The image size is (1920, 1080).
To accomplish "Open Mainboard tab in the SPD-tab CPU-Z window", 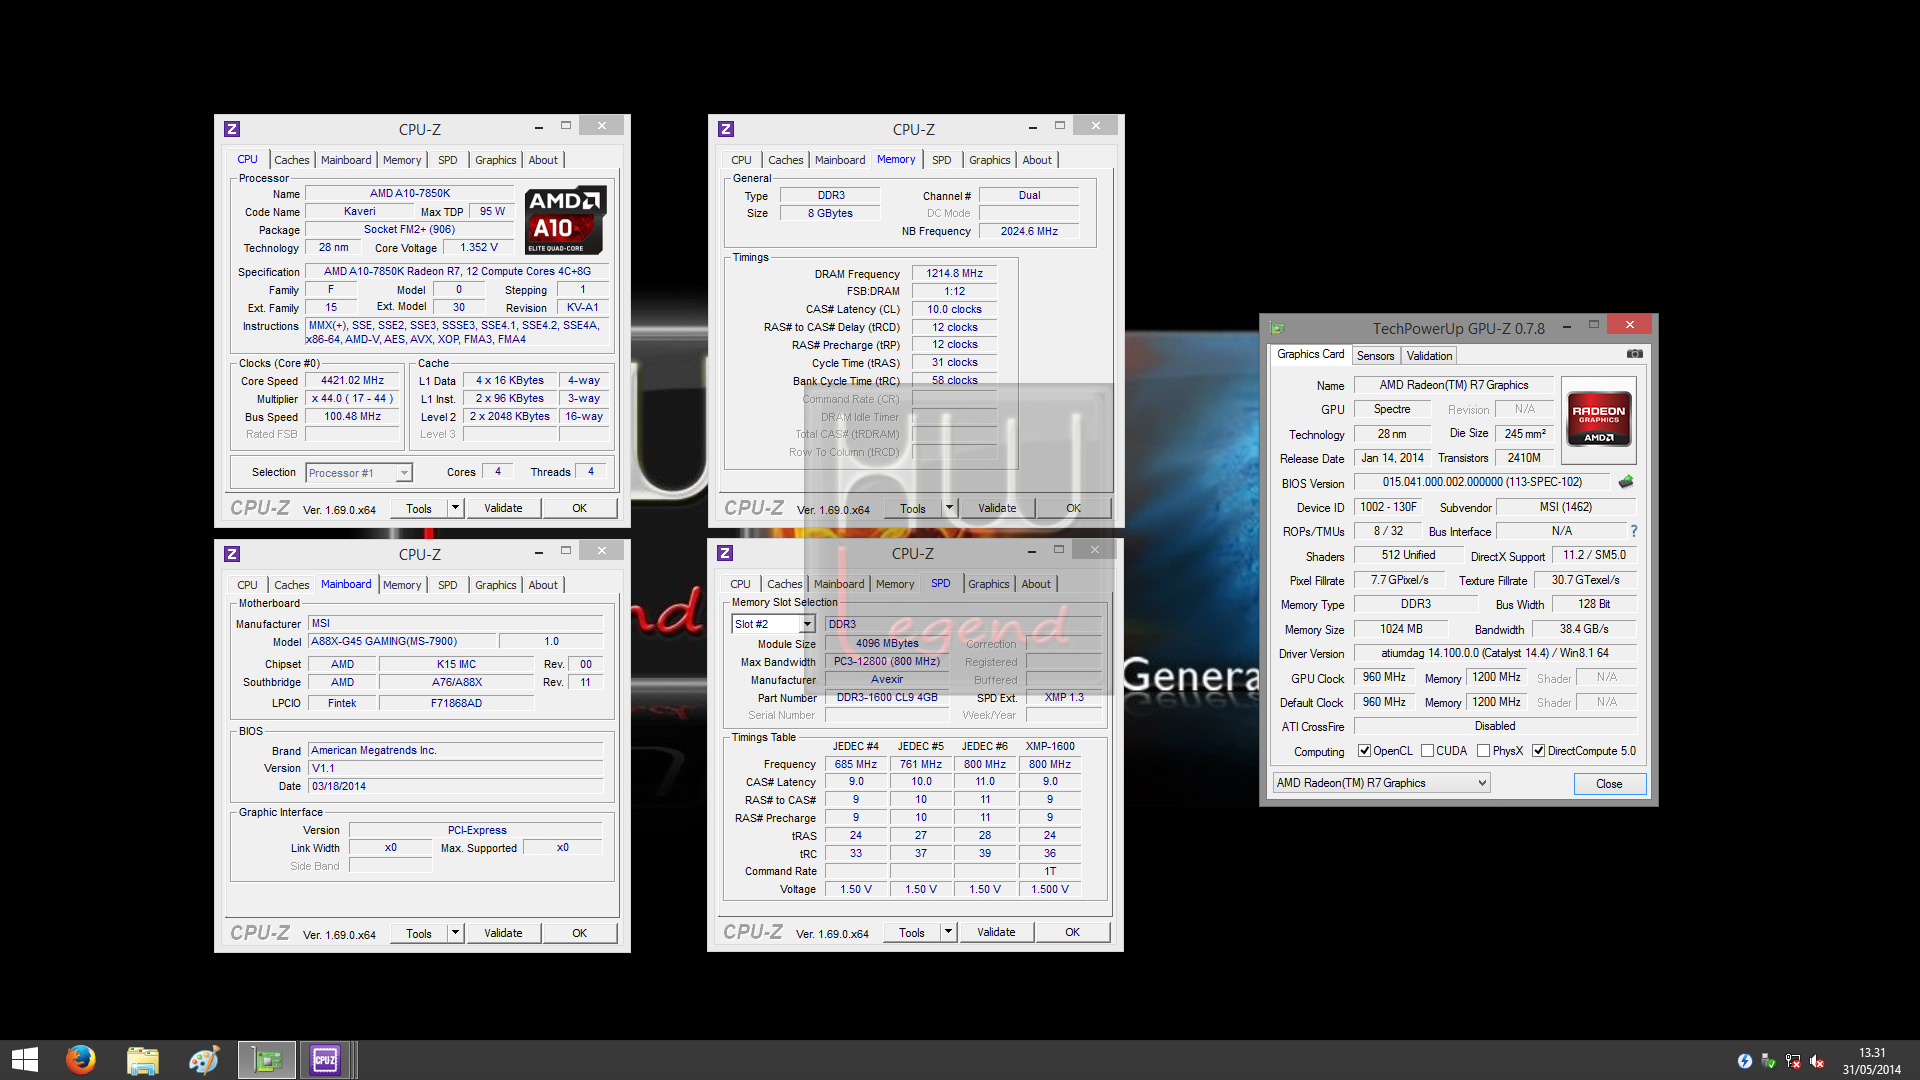I will (839, 584).
